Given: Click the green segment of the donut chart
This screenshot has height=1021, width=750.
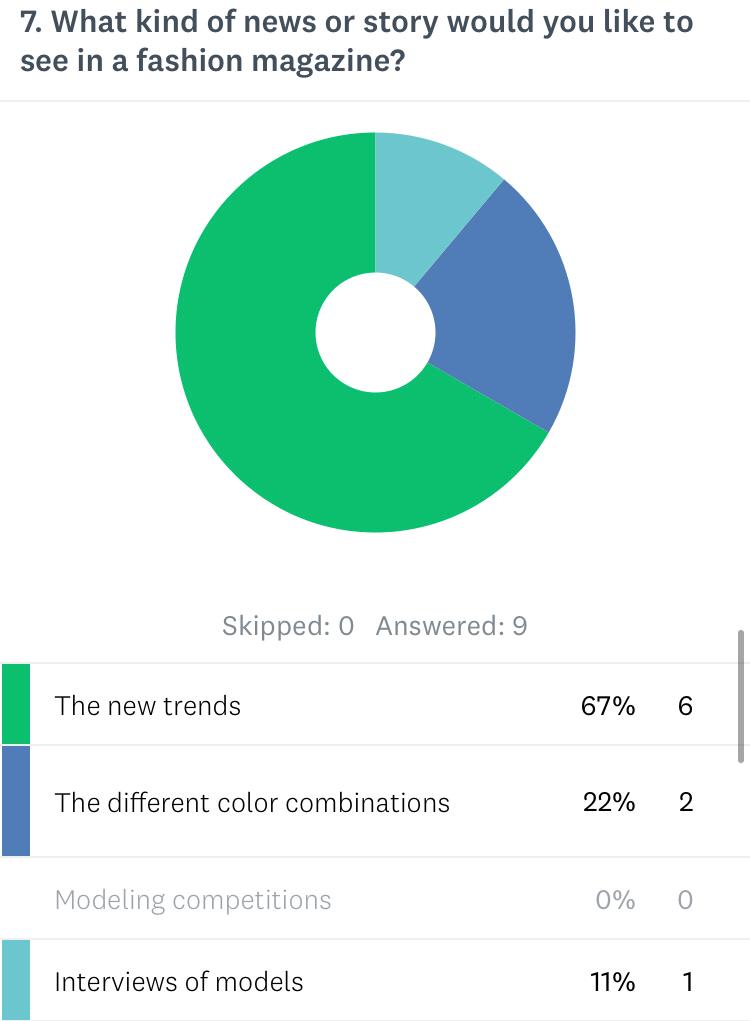Looking at the screenshot, I should tap(260, 400).
